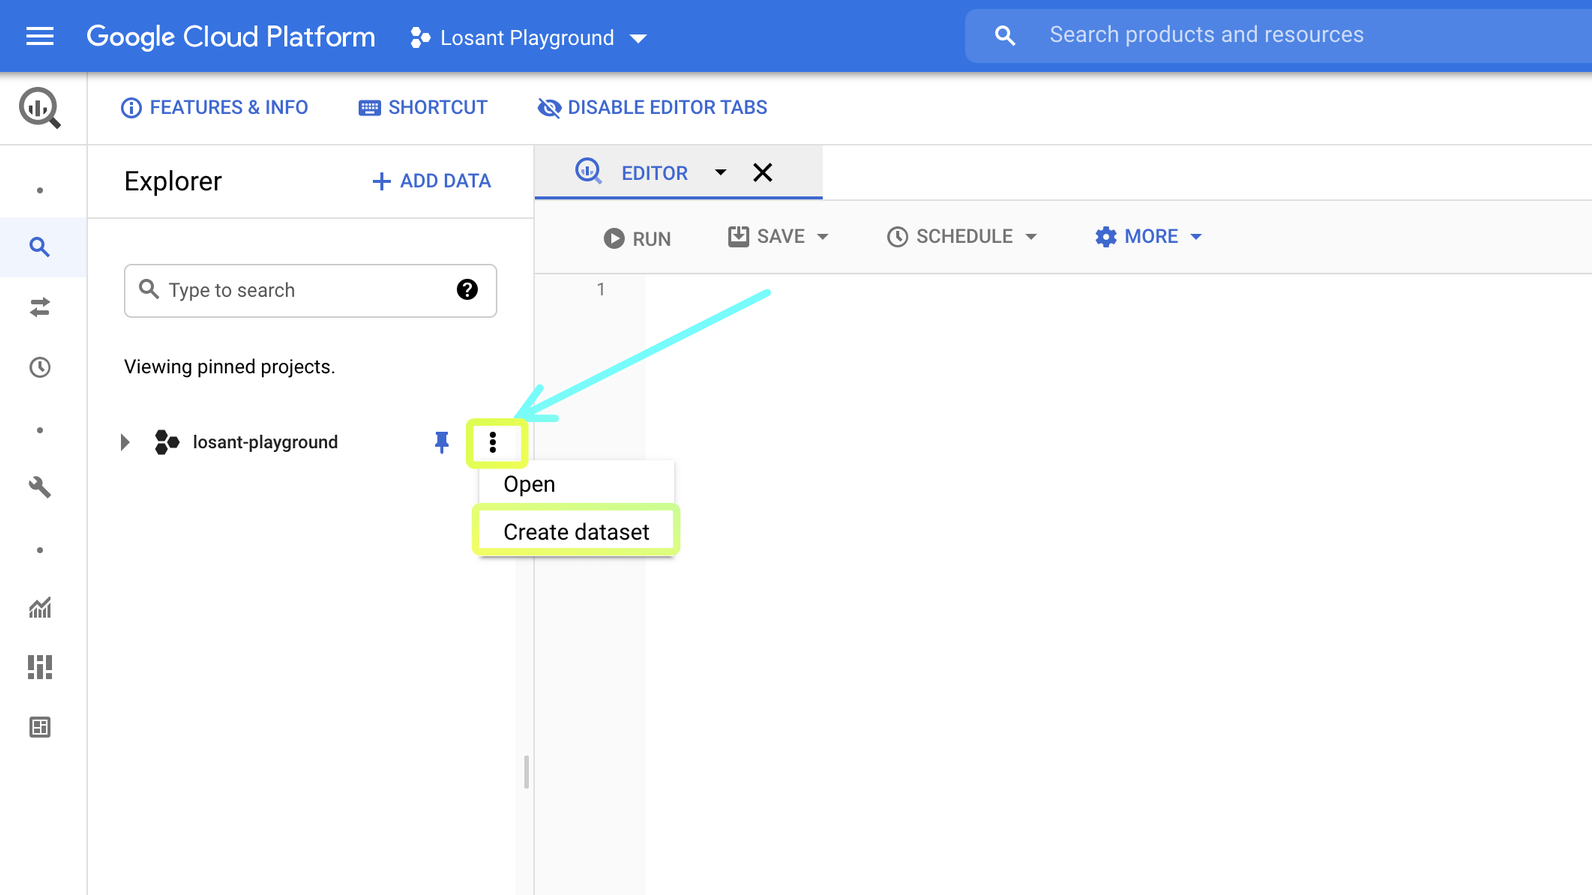Screen dimensions: 1592x895
Task: Open the Save dropdown
Action: pyautogui.click(x=779, y=237)
